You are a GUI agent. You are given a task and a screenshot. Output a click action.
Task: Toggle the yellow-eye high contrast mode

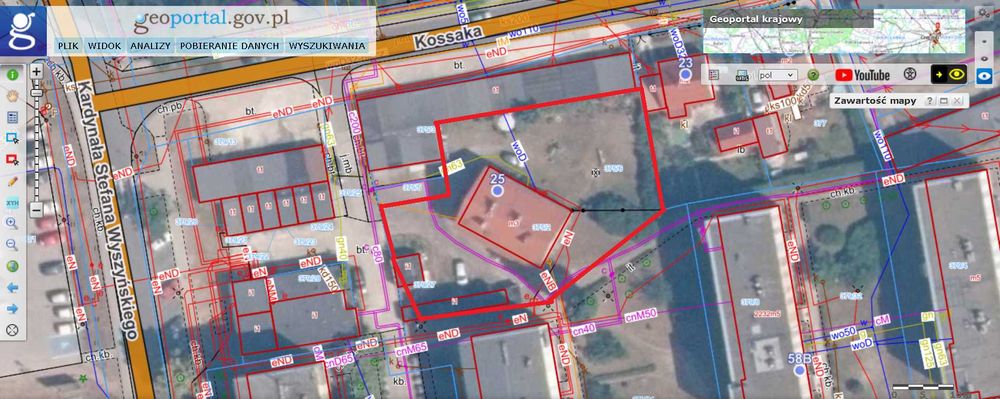[x=949, y=75]
